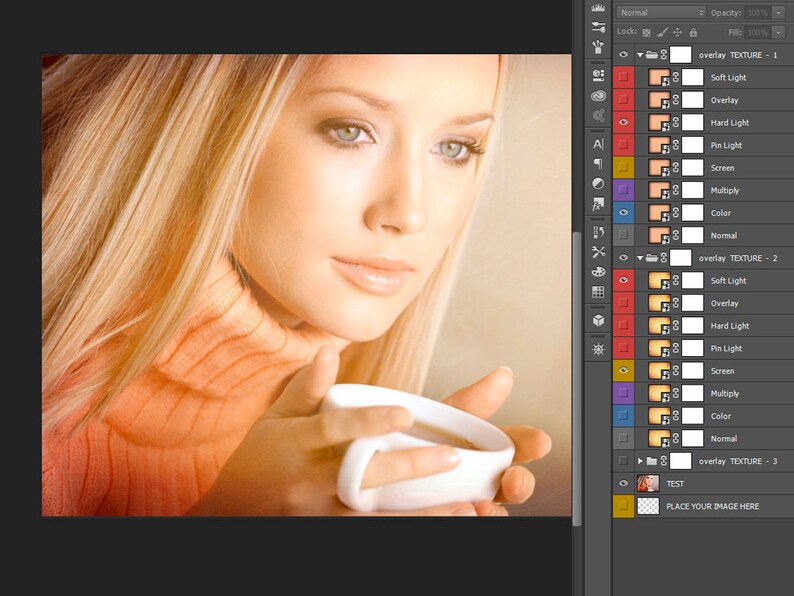Click the canvas vertical scrollbar

point(577,379)
